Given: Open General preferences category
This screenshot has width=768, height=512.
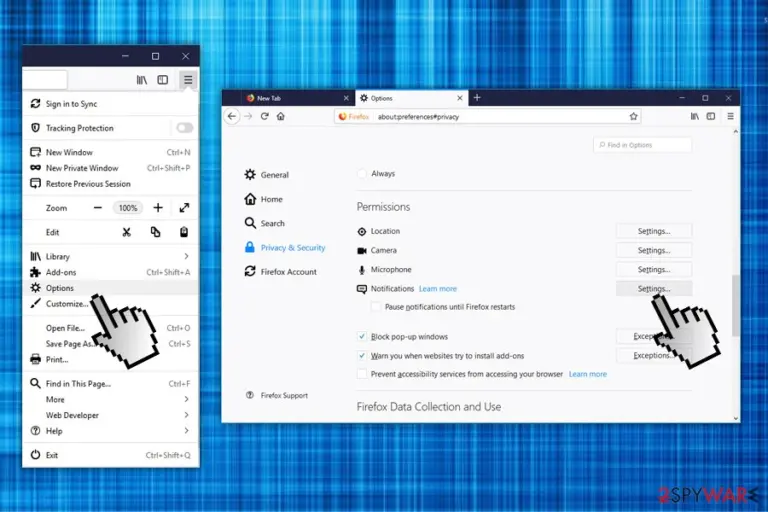Looking at the screenshot, I should coord(266,175).
